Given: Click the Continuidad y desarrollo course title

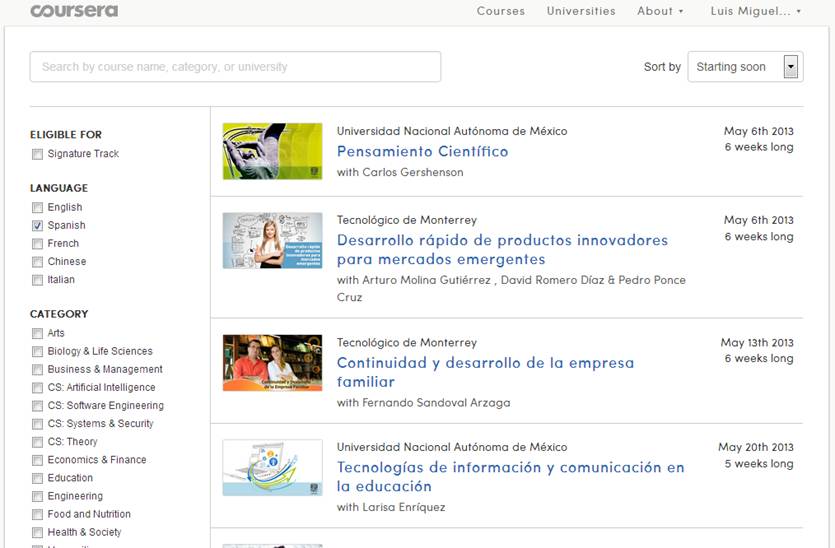Looking at the screenshot, I should [485, 363].
